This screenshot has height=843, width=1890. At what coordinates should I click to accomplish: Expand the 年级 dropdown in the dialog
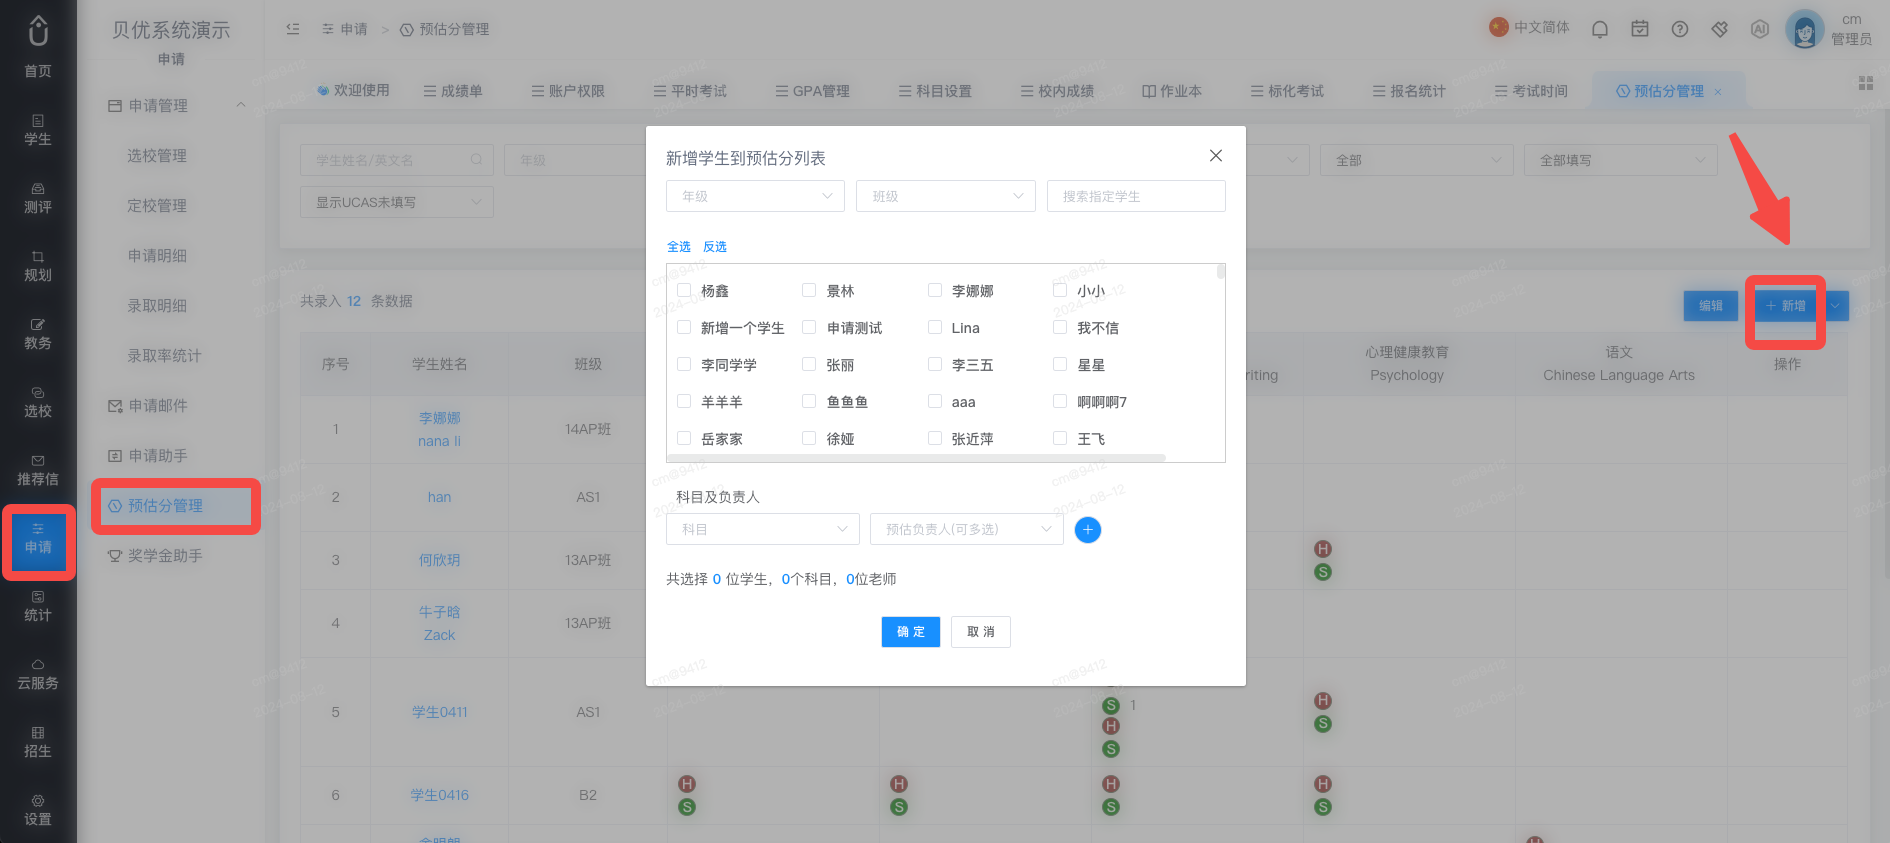(x=755, y=196)
